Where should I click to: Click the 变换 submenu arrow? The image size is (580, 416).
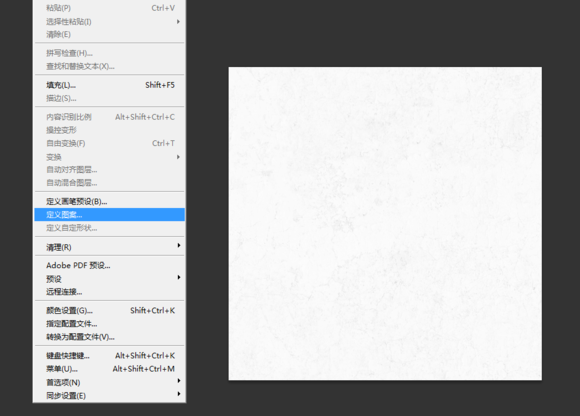pyautogui.click(x=179, y=157)
